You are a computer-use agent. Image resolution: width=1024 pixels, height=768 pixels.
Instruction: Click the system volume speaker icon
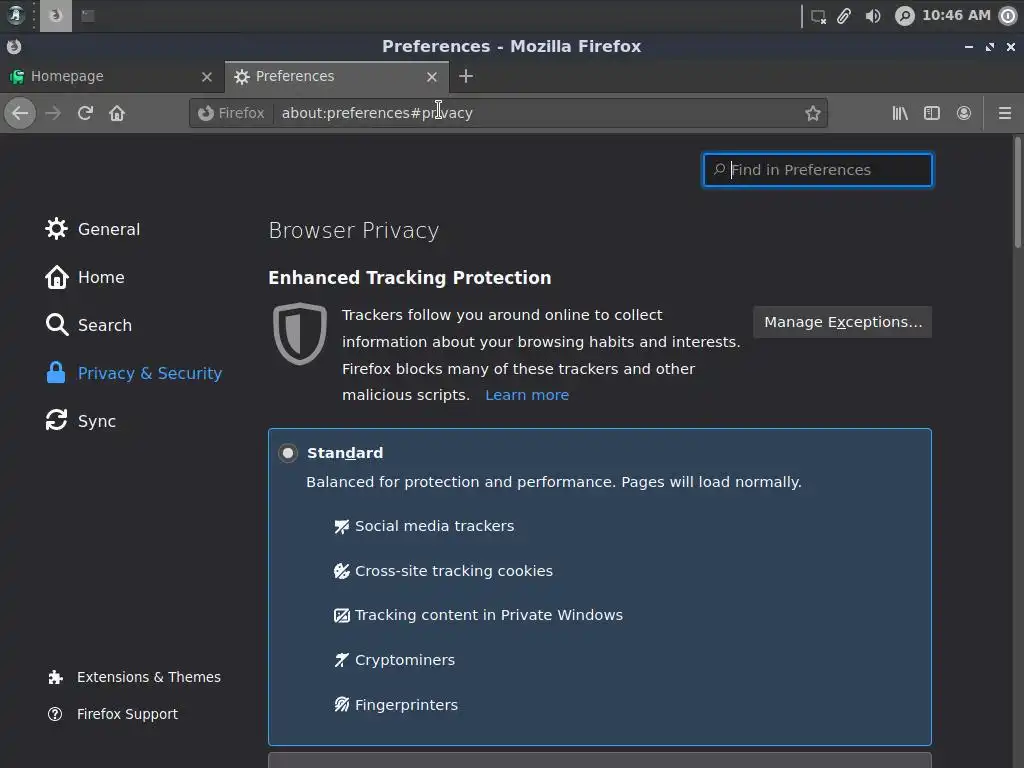click(x=873, y=16)
